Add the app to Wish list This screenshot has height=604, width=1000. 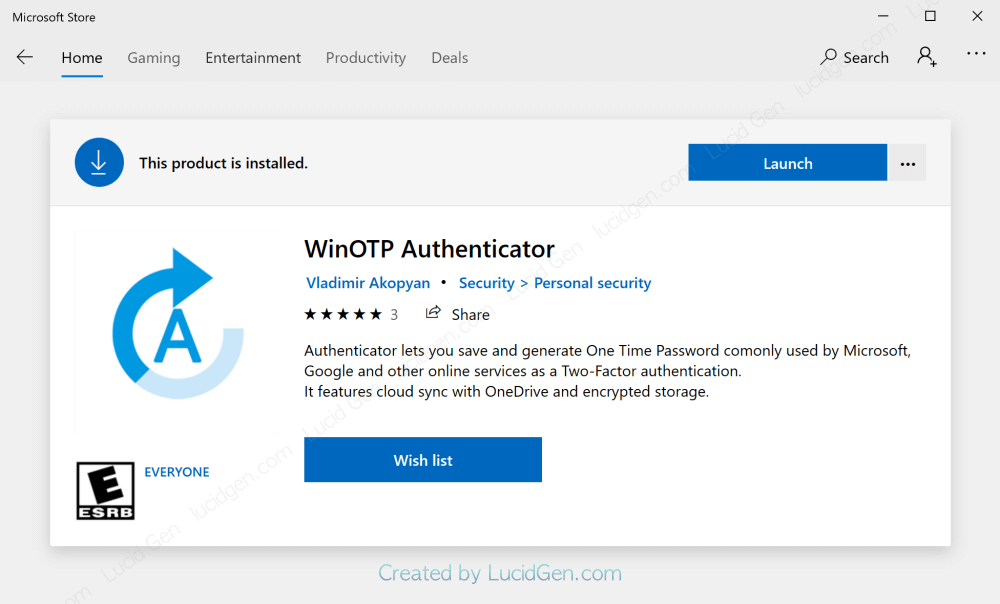click(423, 460)
